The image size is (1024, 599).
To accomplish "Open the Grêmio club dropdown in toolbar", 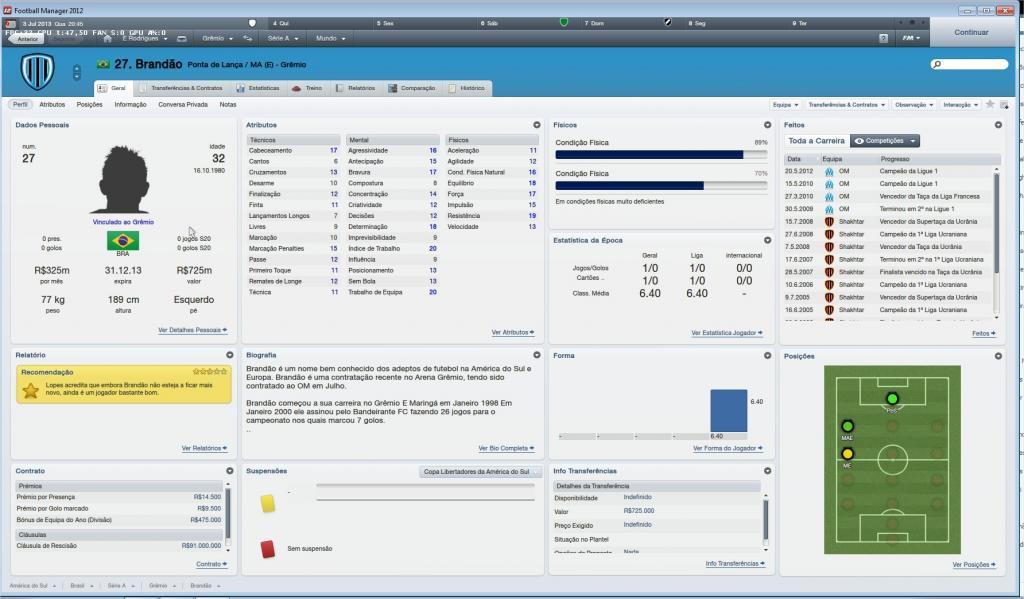I will [217, 39].
